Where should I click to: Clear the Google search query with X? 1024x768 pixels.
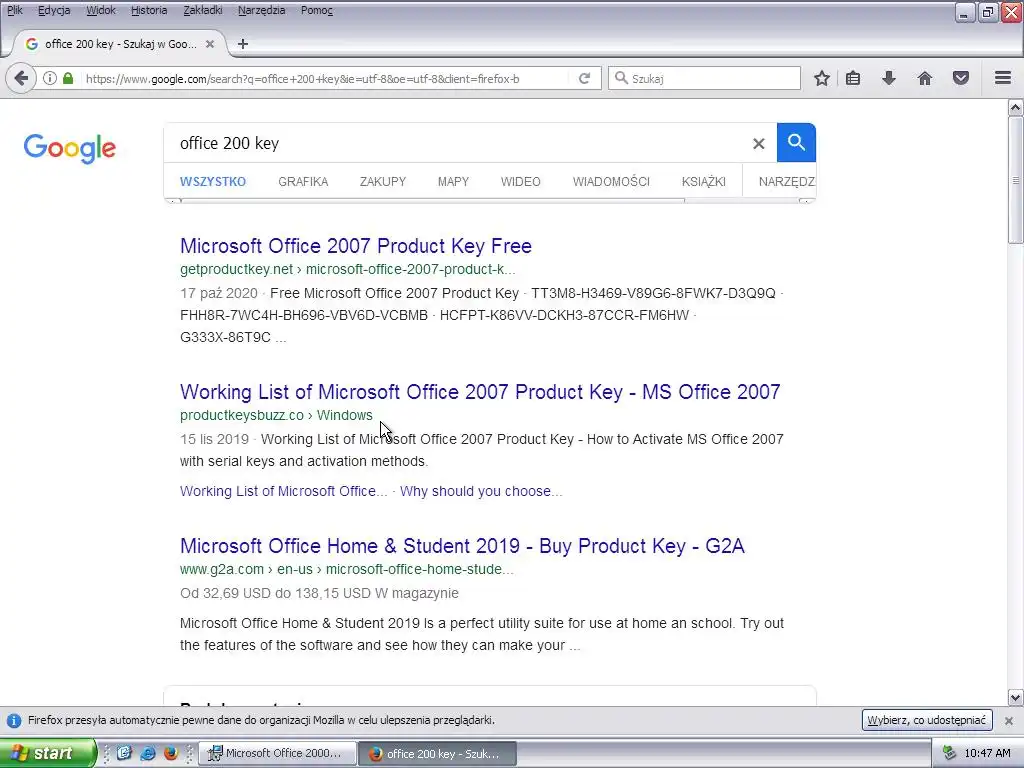(758, 143)
